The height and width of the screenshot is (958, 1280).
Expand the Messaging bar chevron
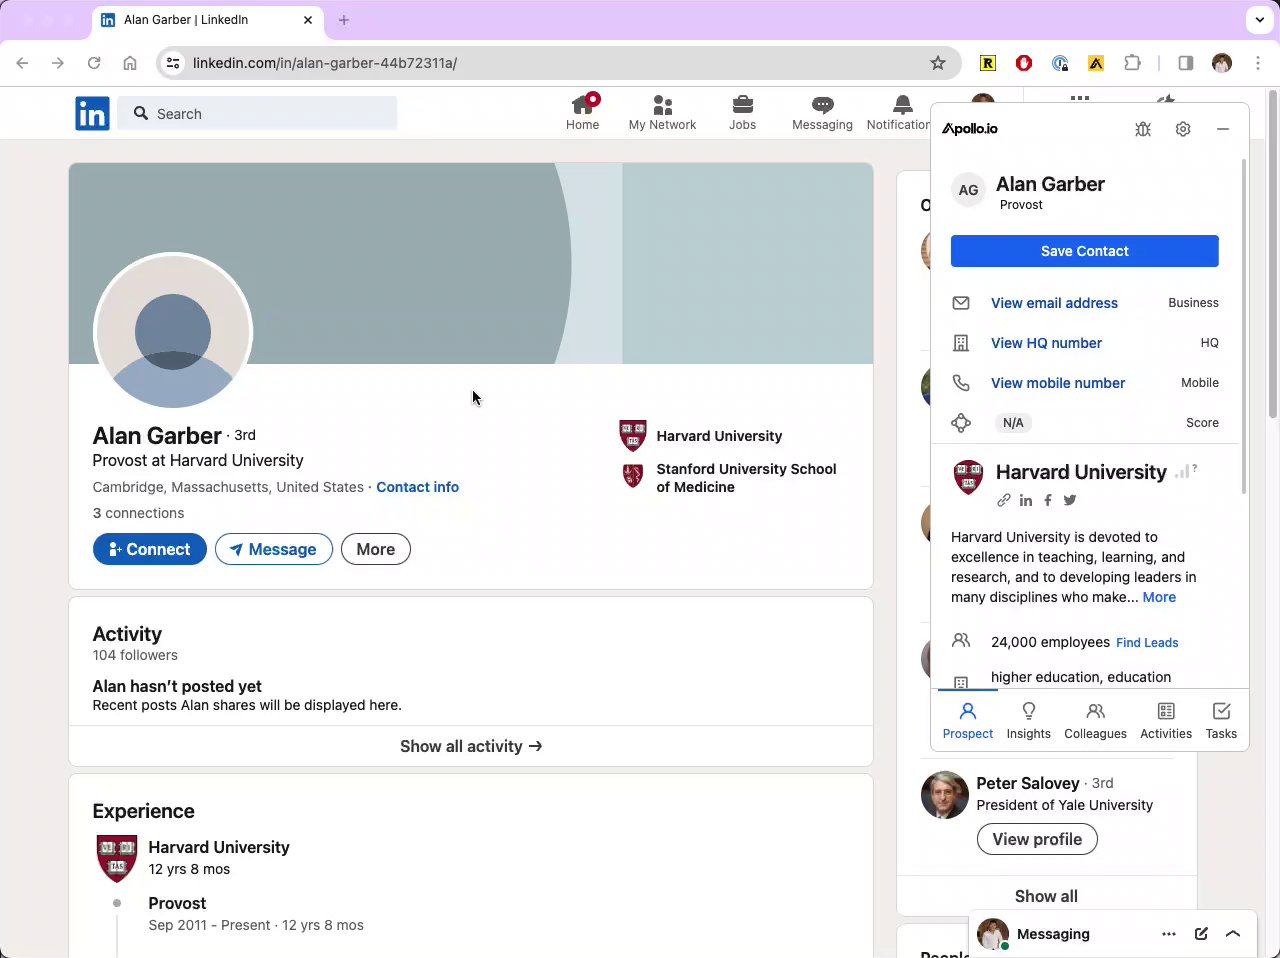[x=1233, y=934]
